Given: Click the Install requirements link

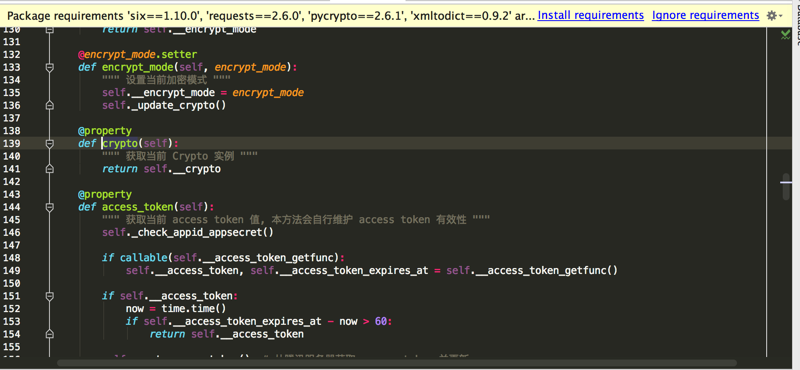Looking at the screenshot, I should (590, 15).
